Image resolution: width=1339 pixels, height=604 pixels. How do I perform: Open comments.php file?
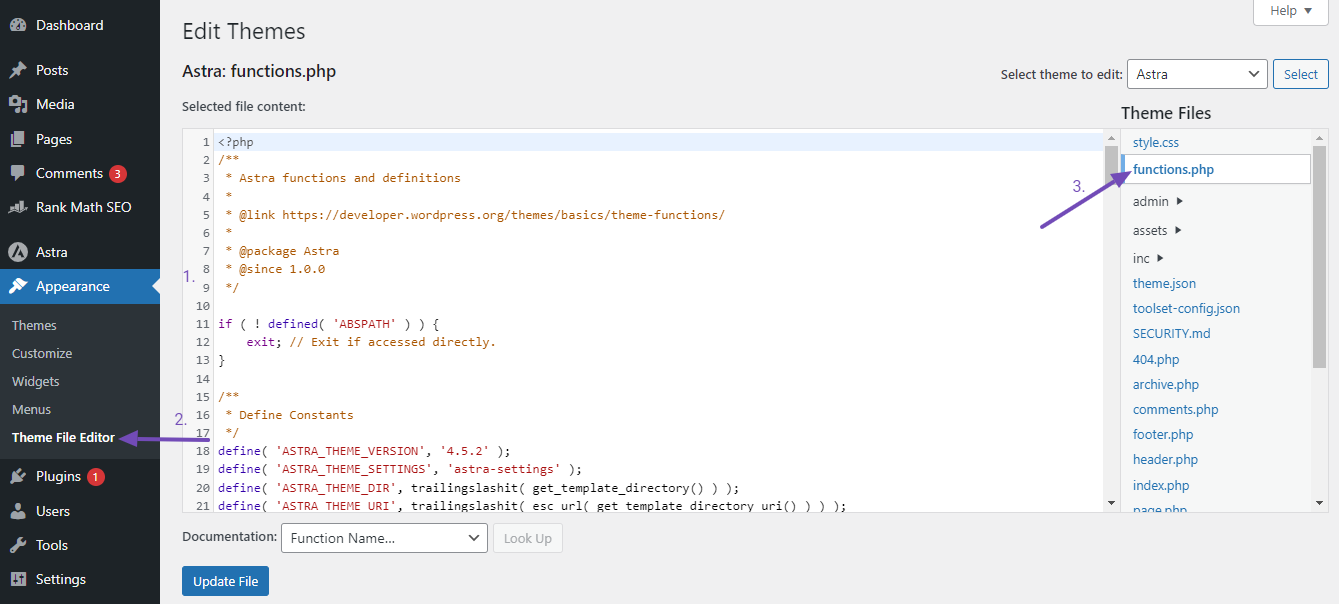pos(1176,409)
